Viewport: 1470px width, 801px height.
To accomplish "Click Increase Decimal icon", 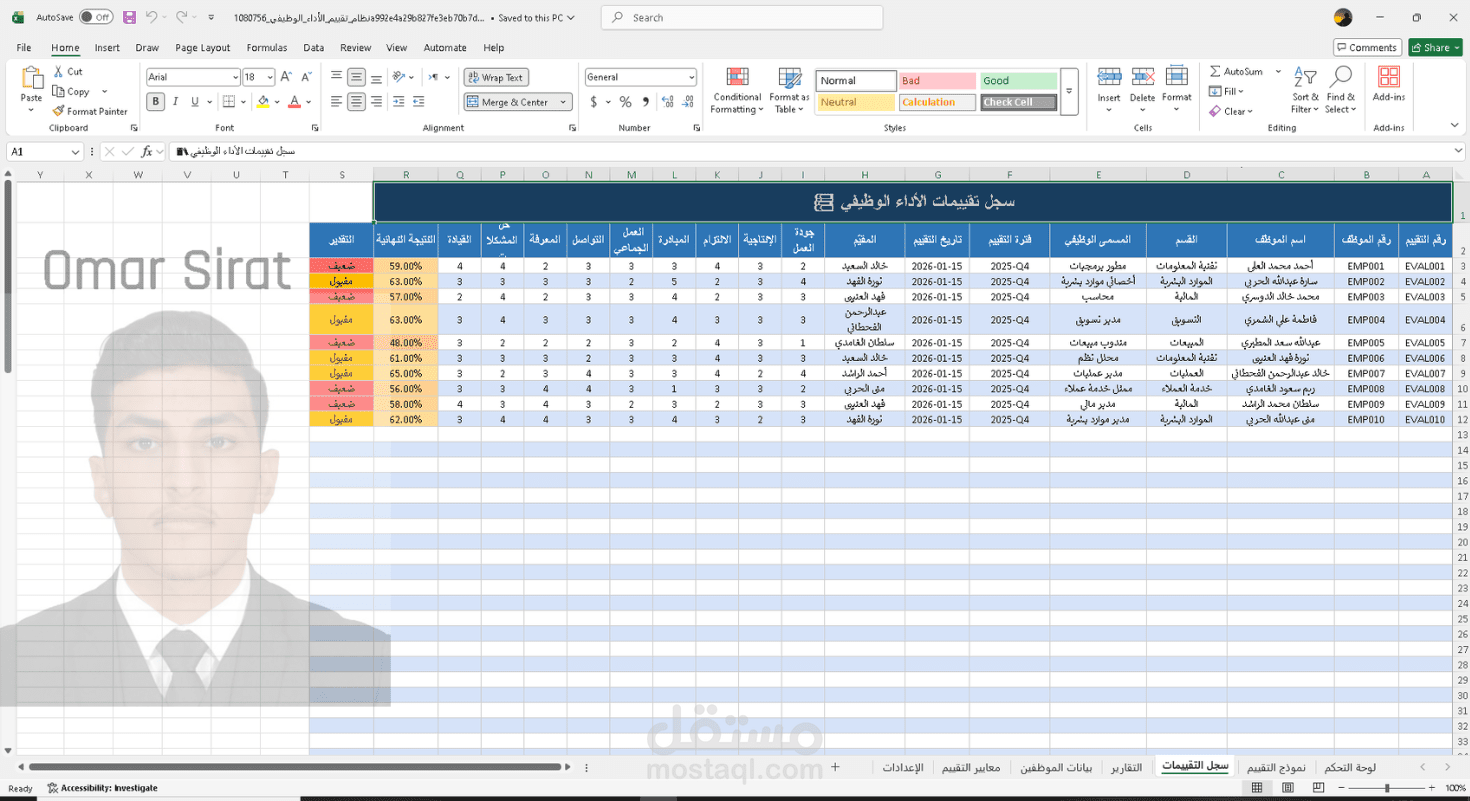I will pos(668,102).
